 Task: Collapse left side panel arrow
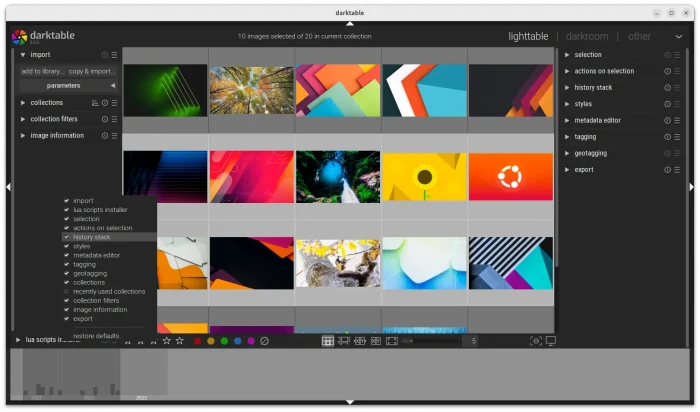(8, 187)
